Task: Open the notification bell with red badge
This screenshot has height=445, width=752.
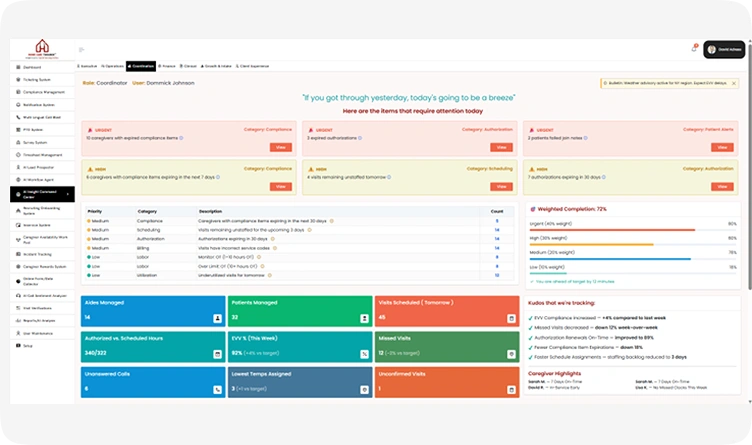Action: click(x=694, y=48)
